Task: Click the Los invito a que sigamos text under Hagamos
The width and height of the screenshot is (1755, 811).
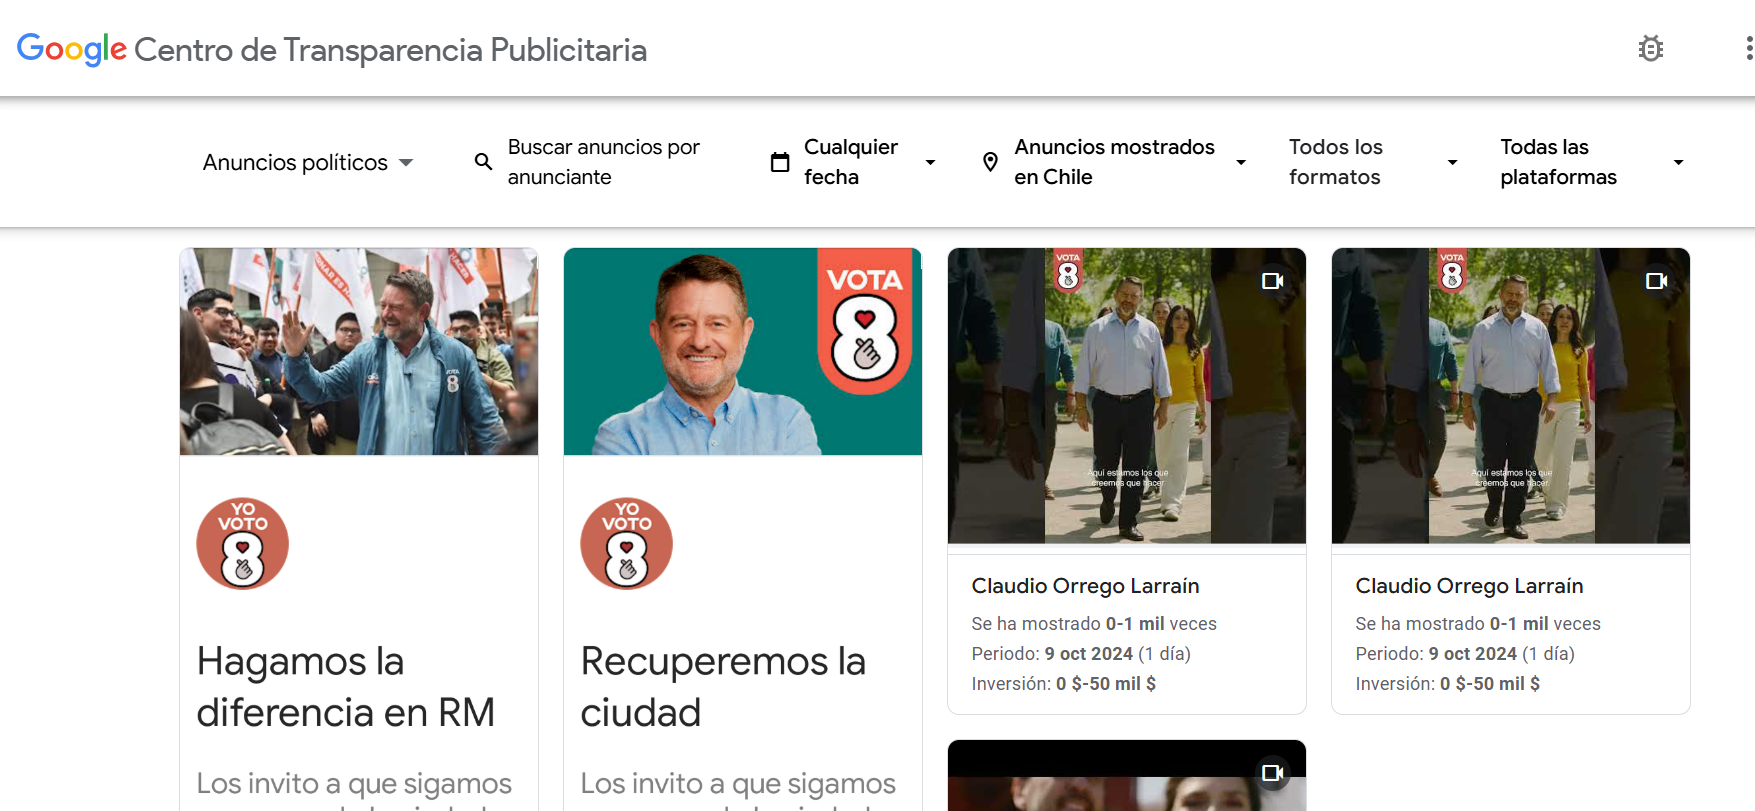Action: pos(354,784)
